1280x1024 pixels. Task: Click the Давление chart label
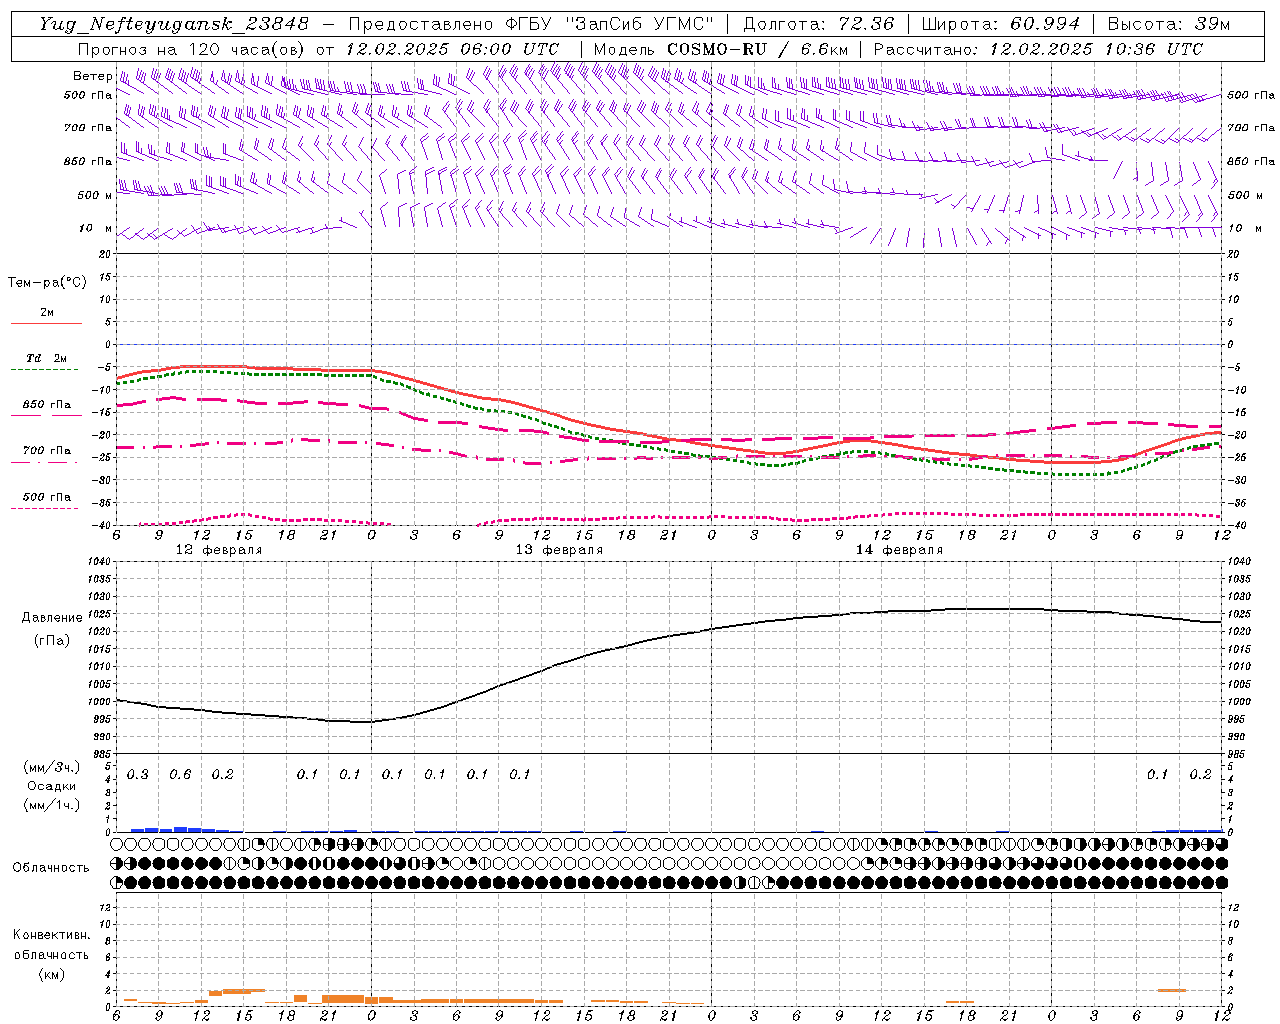(52, 618)
